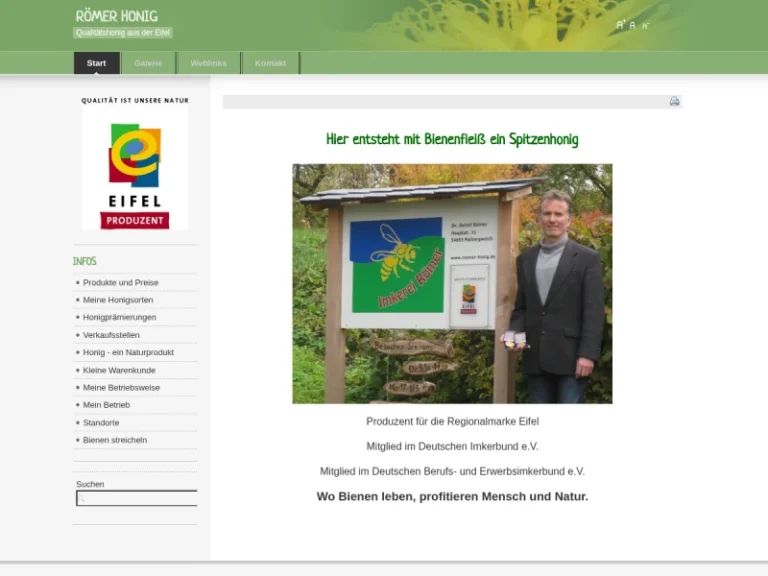Open Honigprämierungen from the Infos menu
The width and height of the screenshot is (768, 576).
[x=119, y=317]
